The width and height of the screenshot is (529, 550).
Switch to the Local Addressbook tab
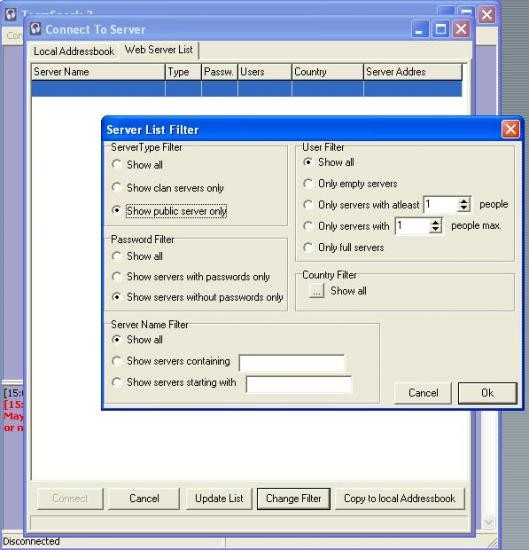[74, 51]
